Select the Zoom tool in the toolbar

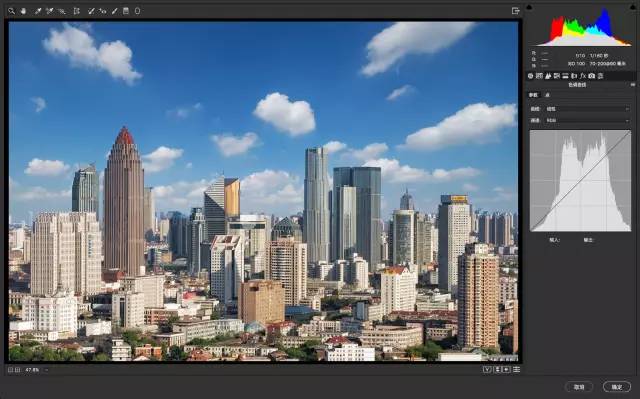coord(11,11)
